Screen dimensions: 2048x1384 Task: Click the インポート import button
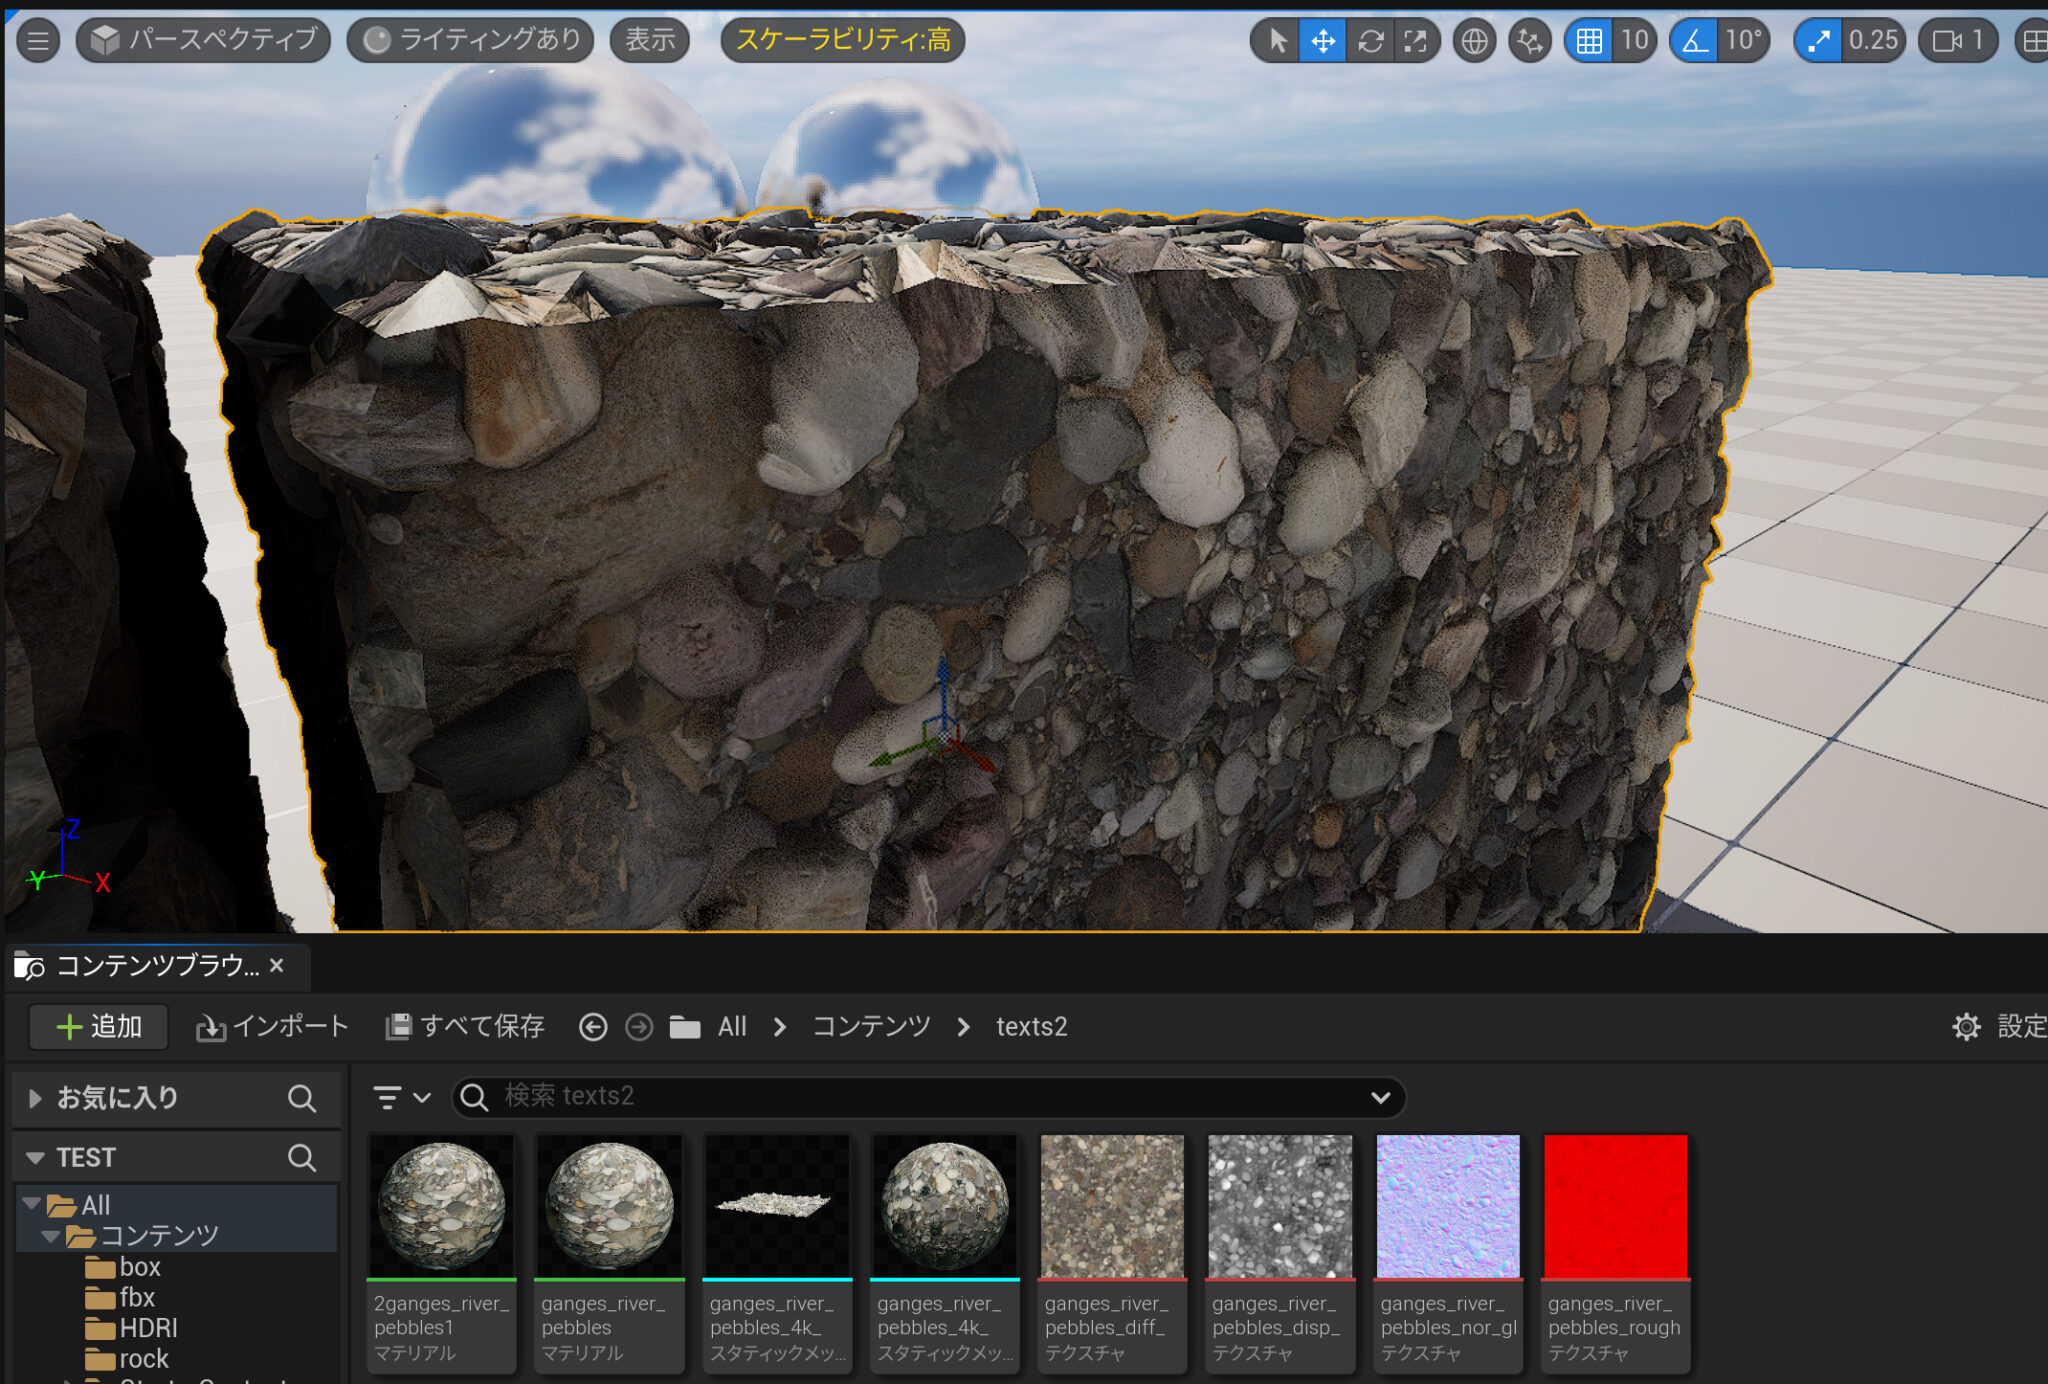pos(272,1027)
